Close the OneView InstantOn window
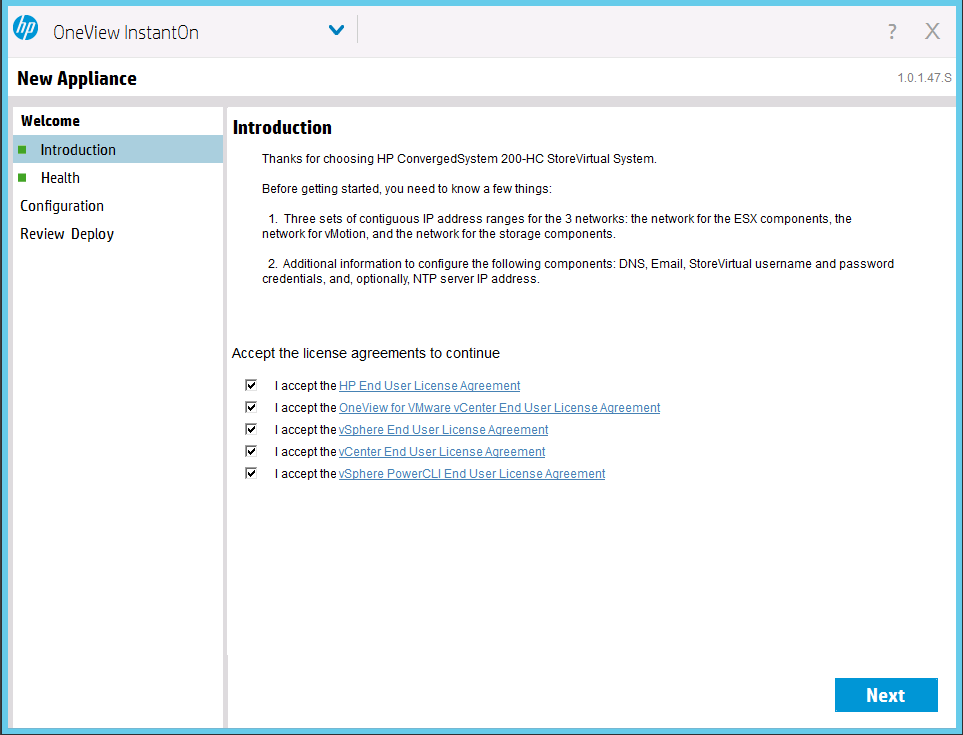The width and height of the screenshot is (963, 735). pos(932,31)
